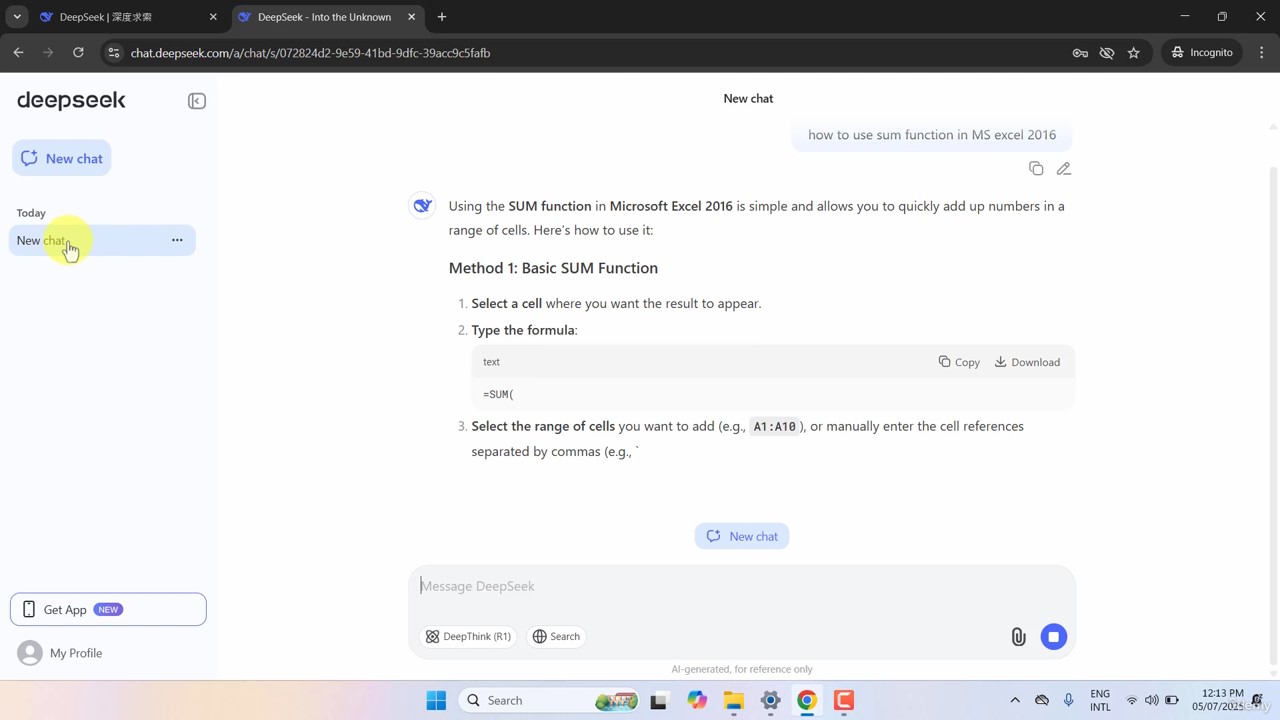Download the code block
The height and width of the screenshot is (720, 1280).
tap(1027, 362)
